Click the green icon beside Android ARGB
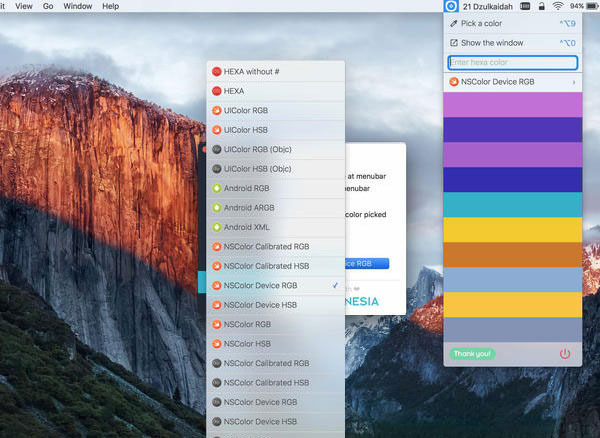Image resolution: width=600 pixels, height=438 pixels. [217, 208]
